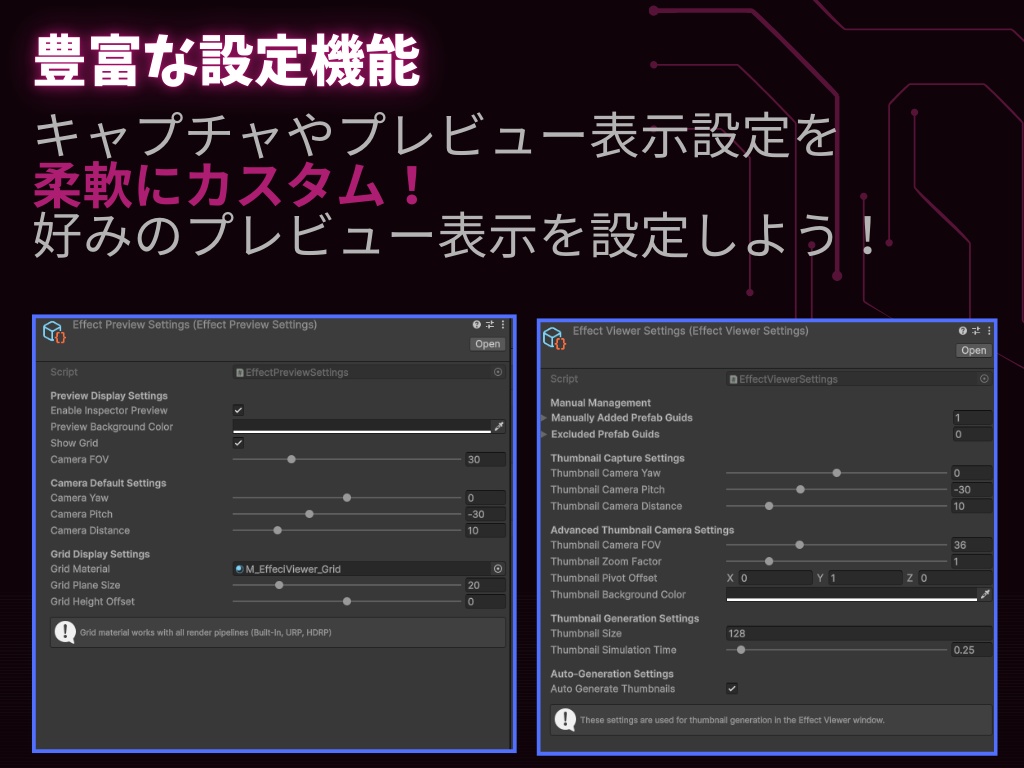The width and height of the screenshot is (1024, 768).
Task: Expand Excluded Prefab Guids
Action: (543, 434)
